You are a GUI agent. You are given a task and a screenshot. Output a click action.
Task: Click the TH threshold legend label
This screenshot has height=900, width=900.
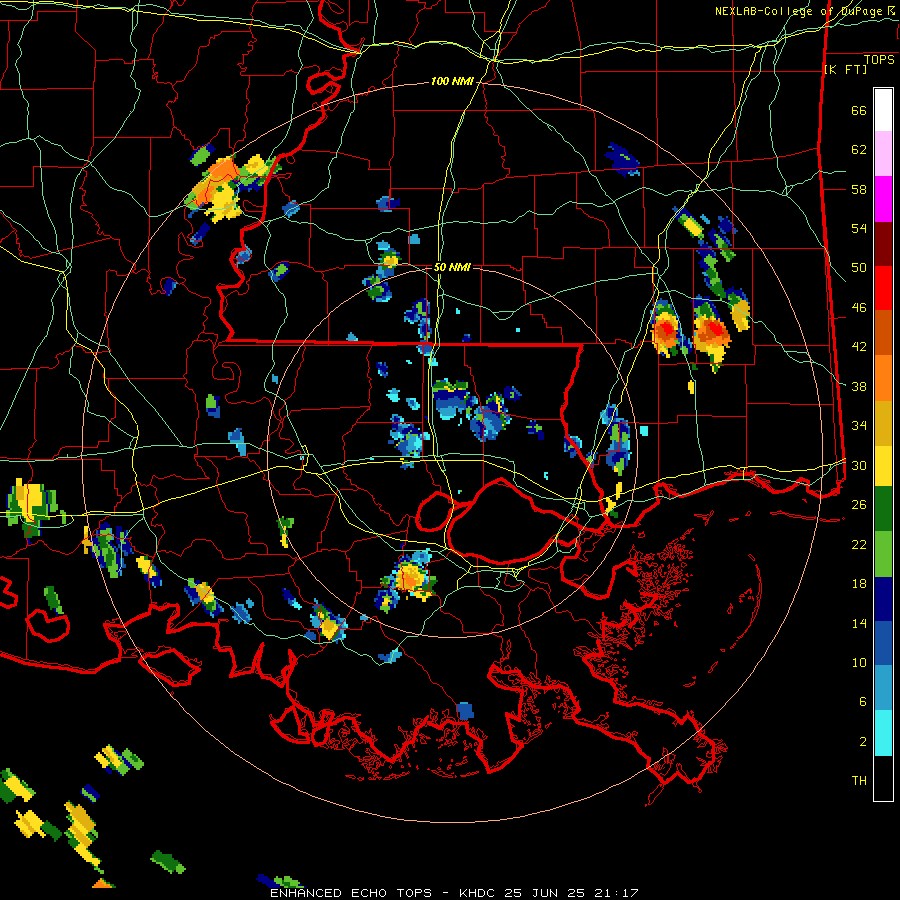(859, 781)
